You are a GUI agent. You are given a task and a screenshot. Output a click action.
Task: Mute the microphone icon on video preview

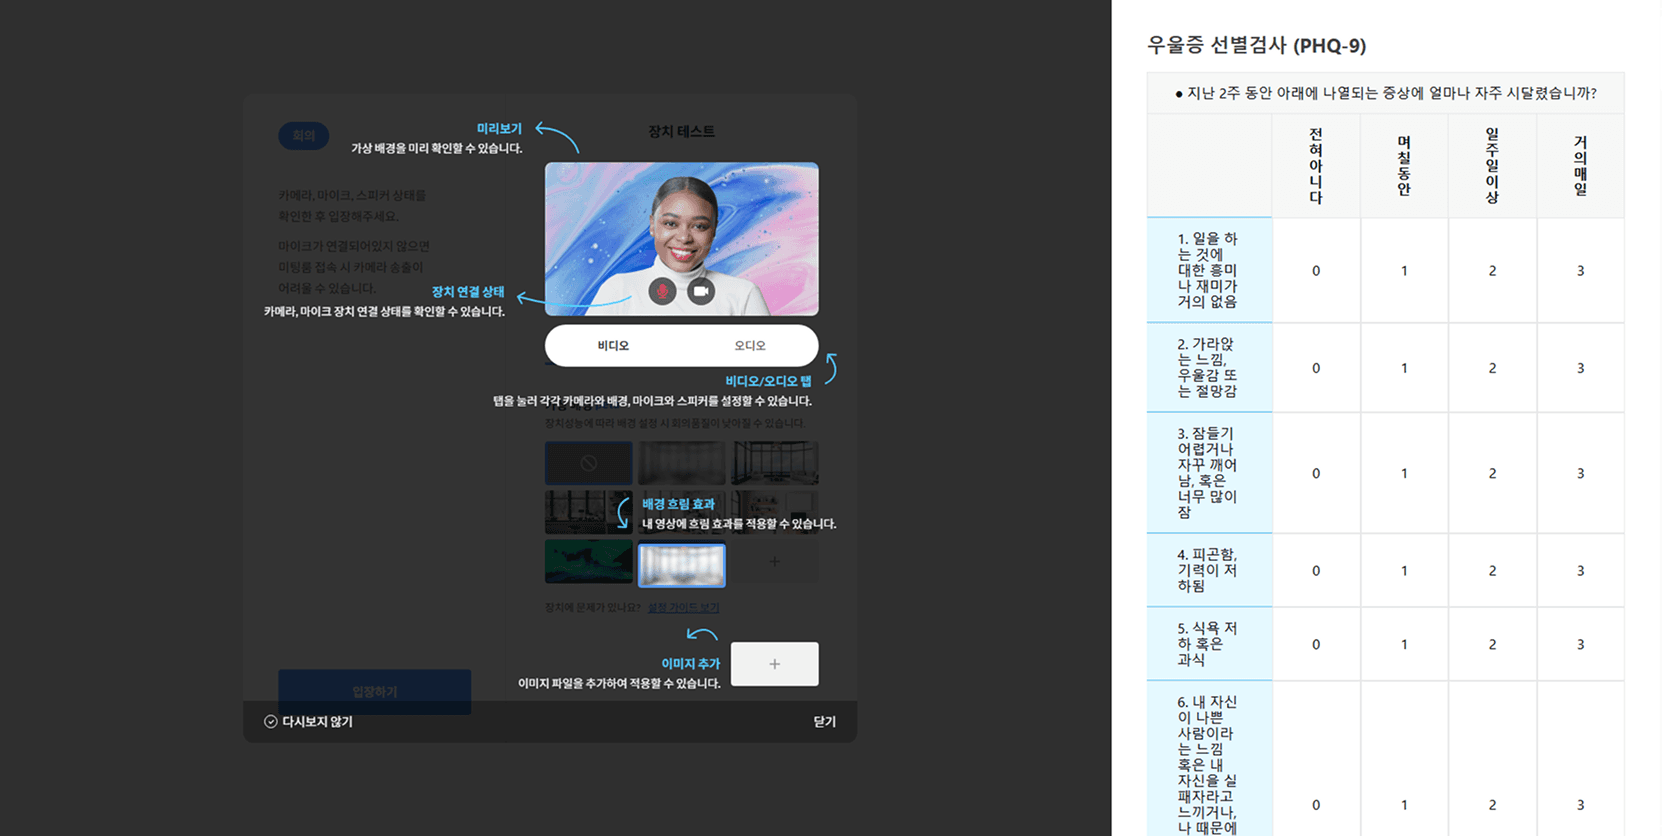[x=662, y=291]
